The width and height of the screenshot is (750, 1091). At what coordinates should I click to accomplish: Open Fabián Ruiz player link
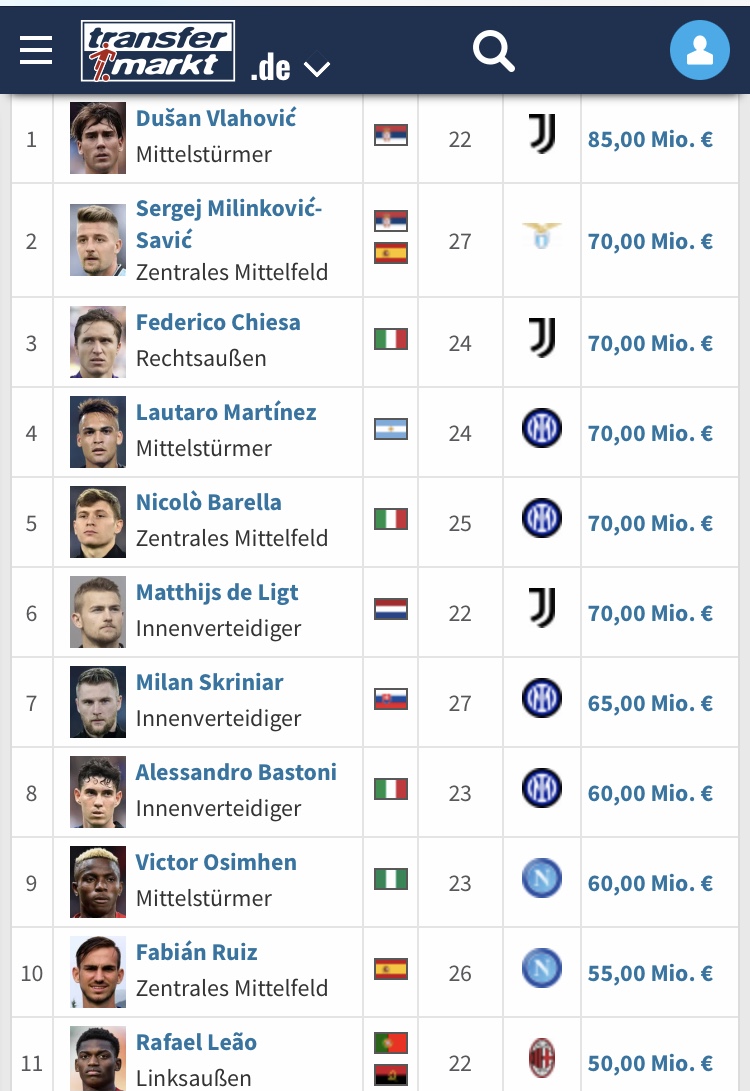(x=197, y=952)
